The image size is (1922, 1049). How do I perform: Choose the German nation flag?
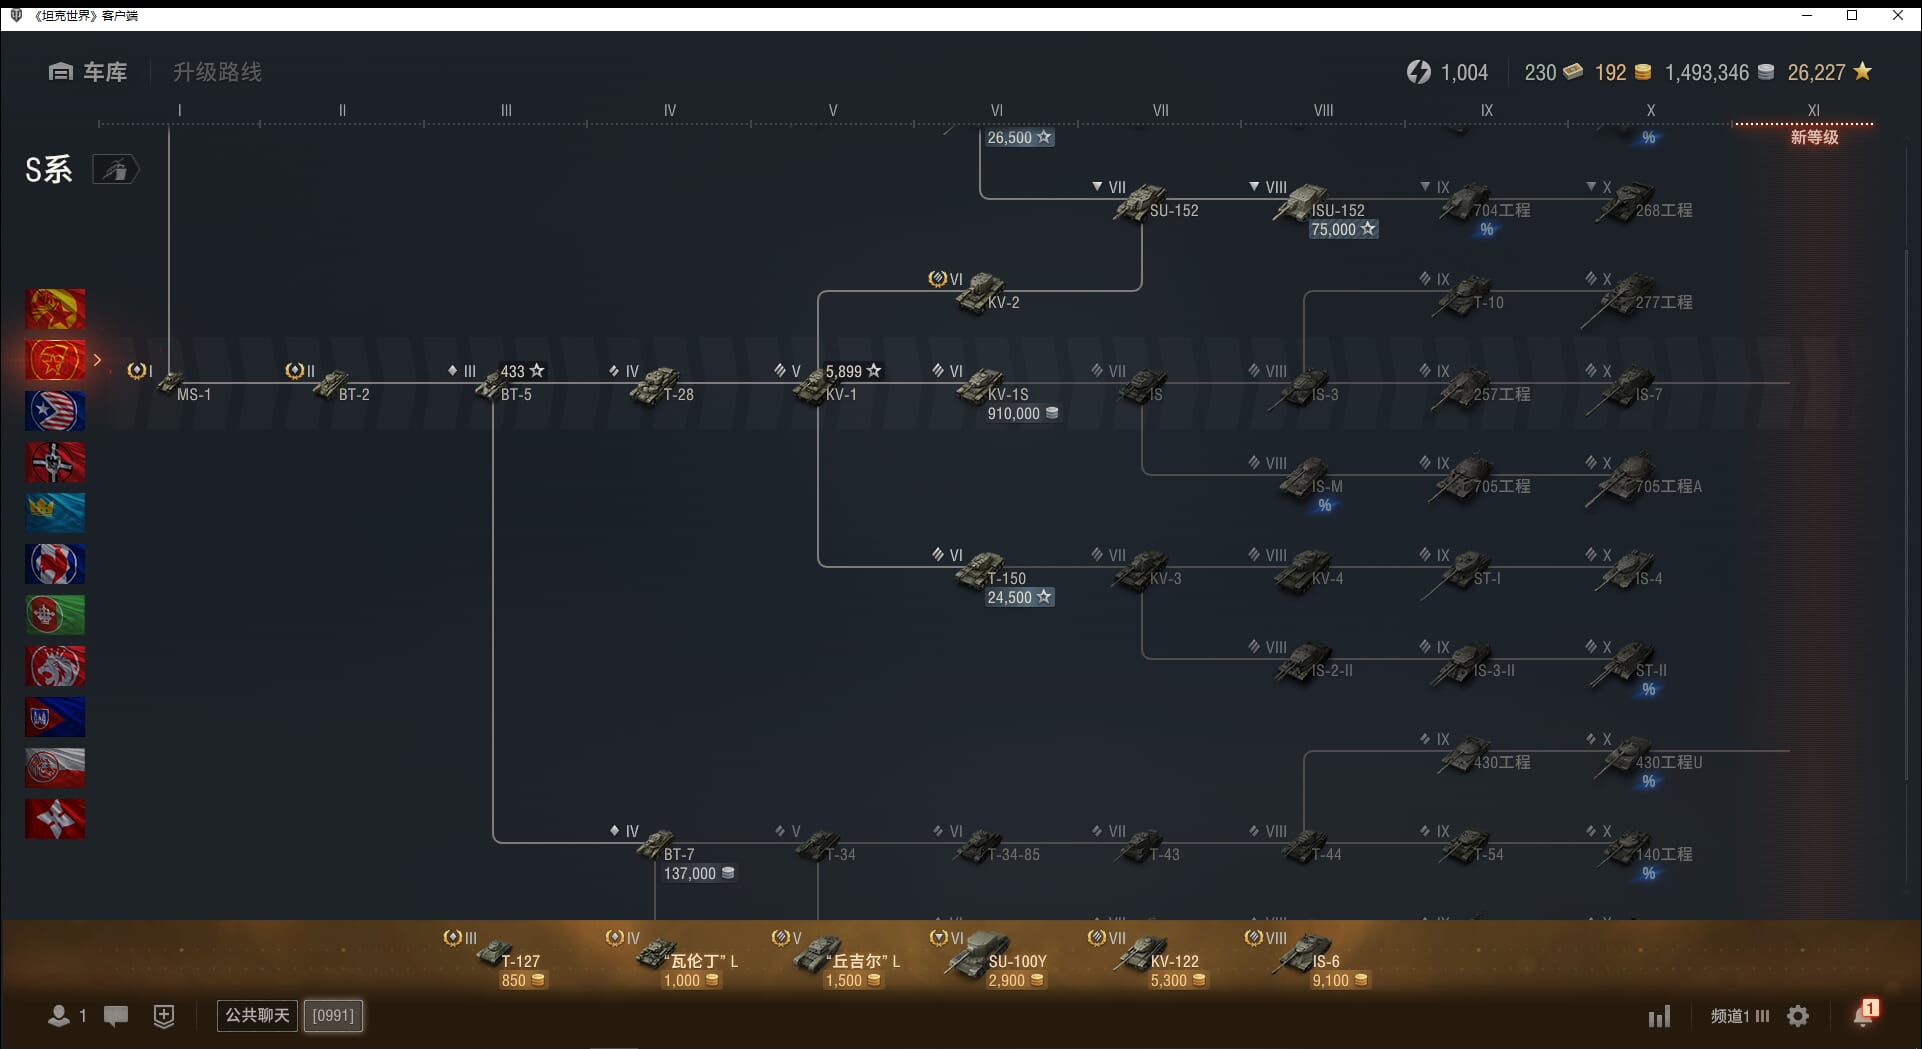[x=55, y=462]
